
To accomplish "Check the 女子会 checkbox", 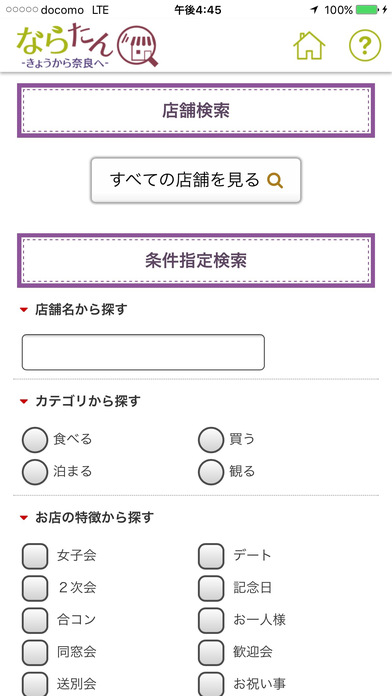I will (35, 556).
